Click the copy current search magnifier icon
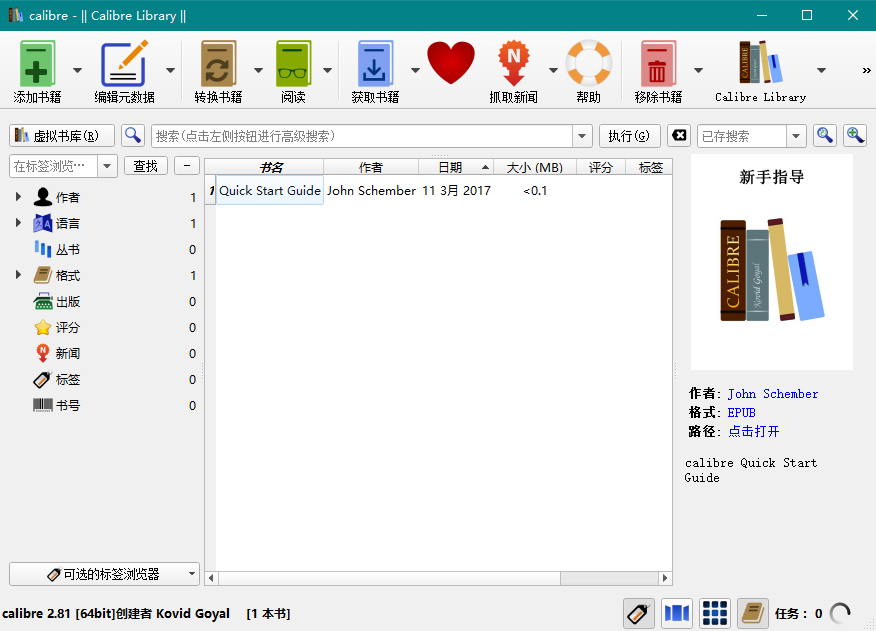The image size is (876, 631). (825, 136)
